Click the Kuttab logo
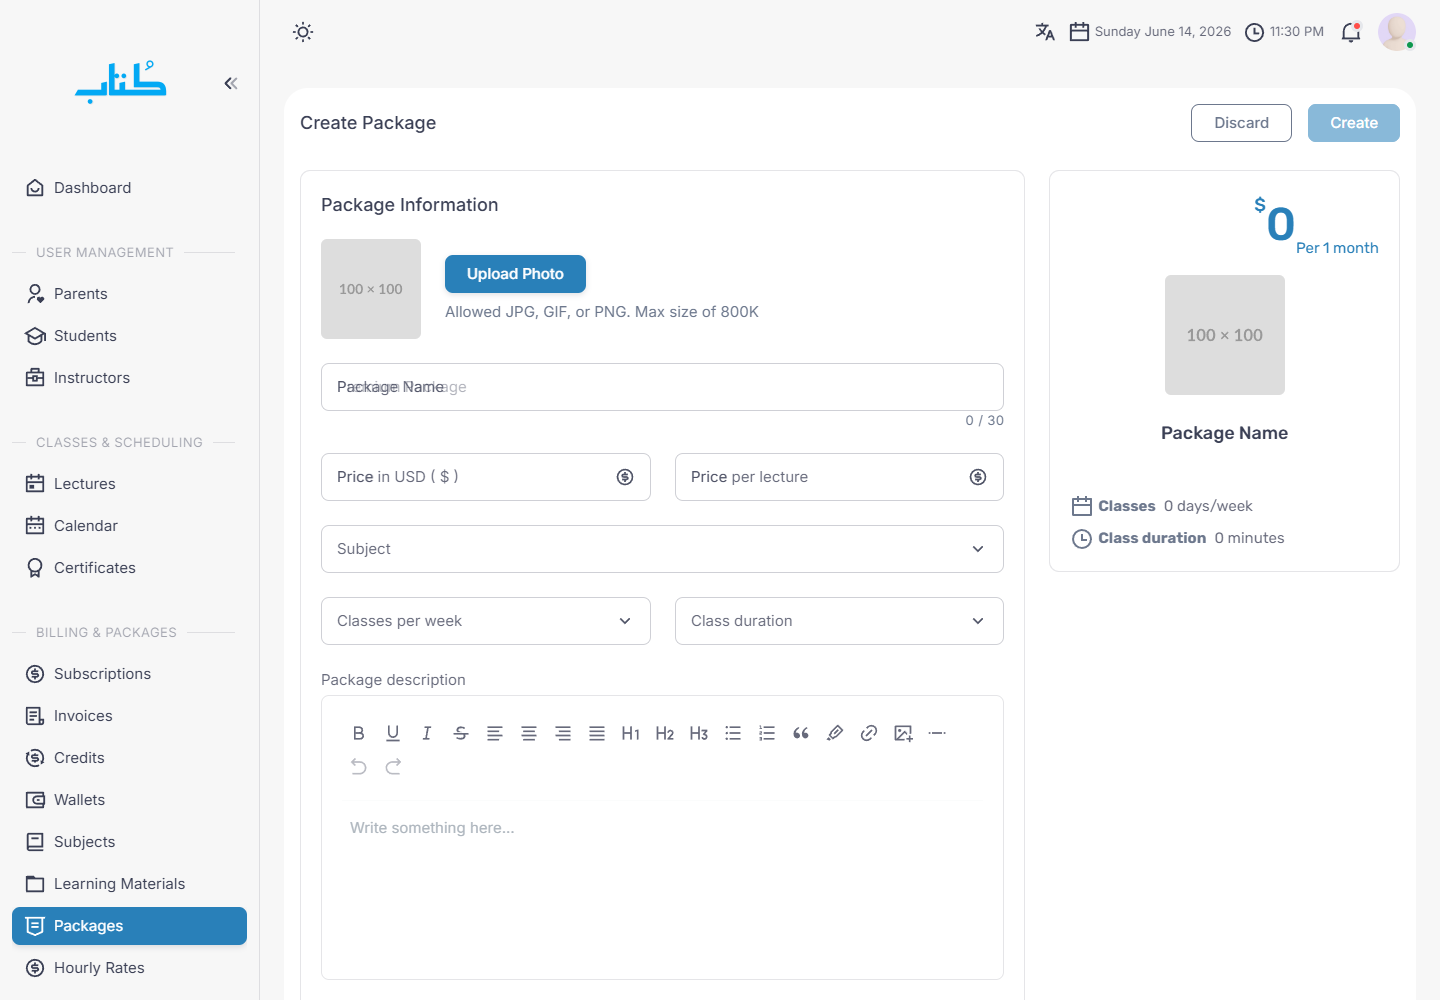Viewport: 1440px width, 1000px height. (121, 82)
